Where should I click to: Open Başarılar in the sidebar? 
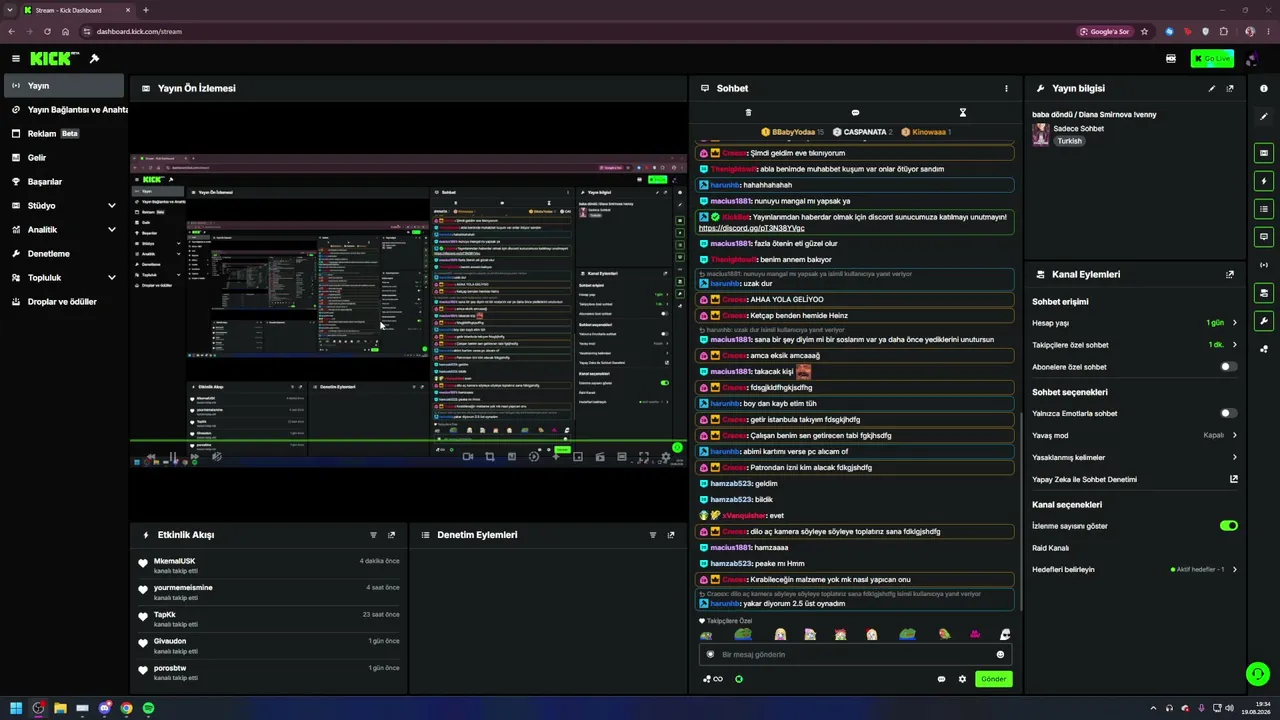pos(64,182)
